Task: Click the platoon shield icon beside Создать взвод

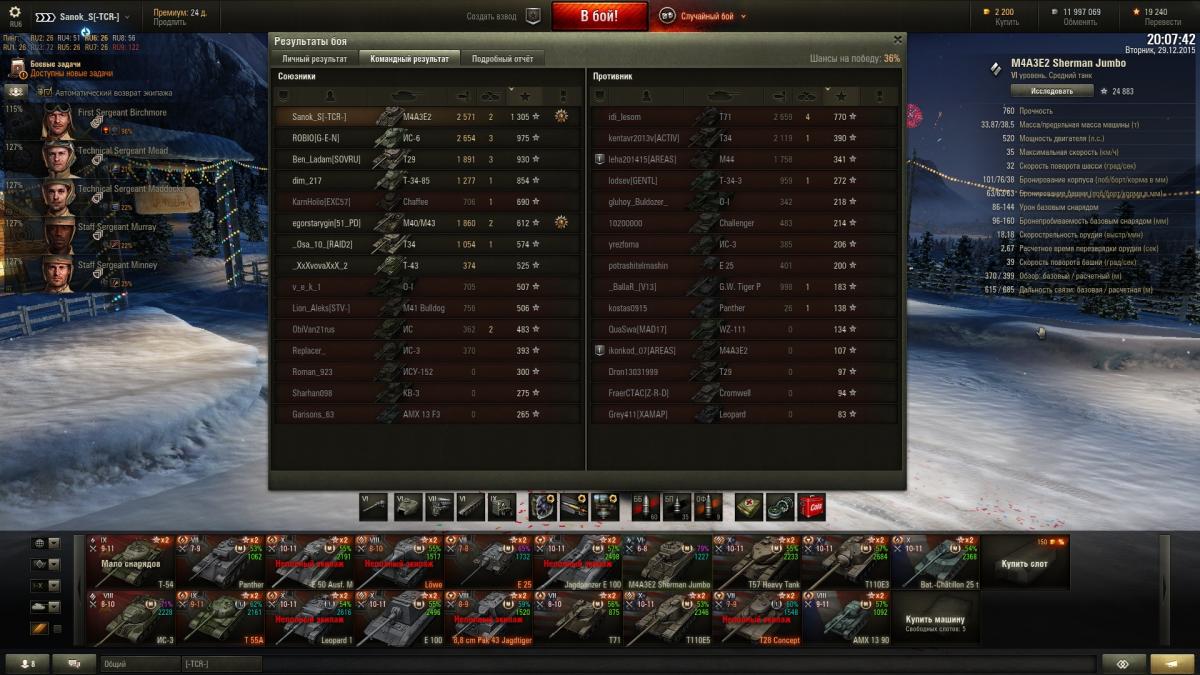Action: click(533, 16)
